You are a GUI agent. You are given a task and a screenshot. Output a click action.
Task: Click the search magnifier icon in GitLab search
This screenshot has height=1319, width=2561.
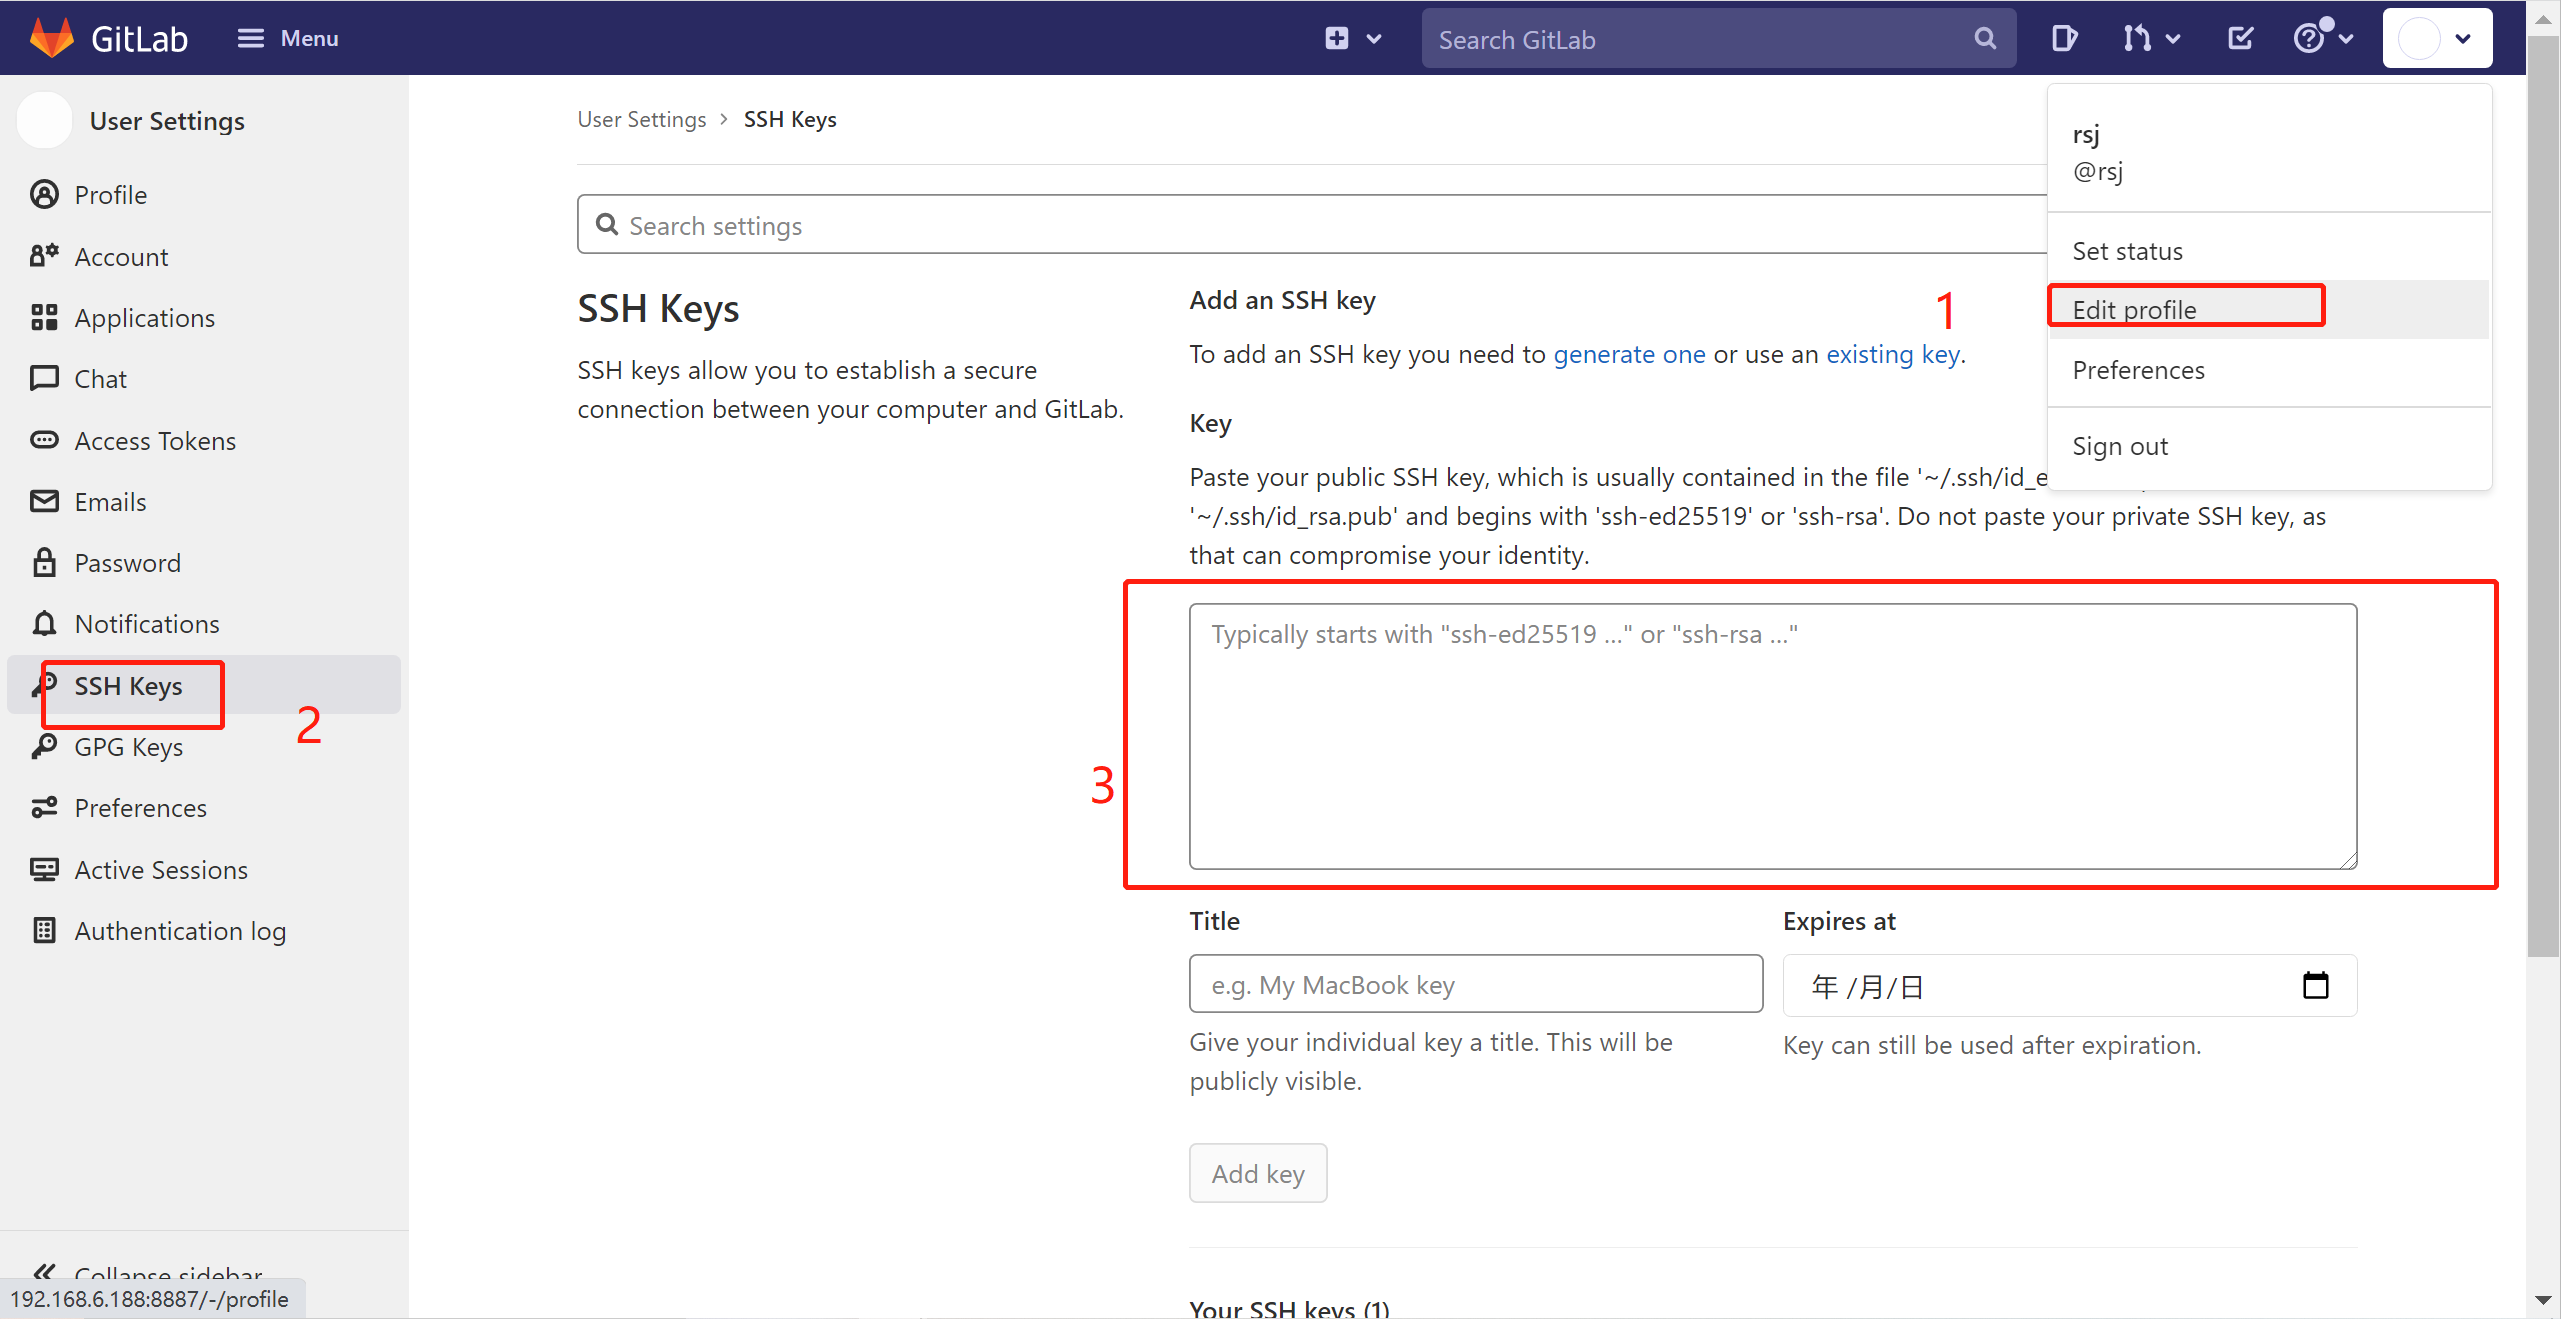tap(1985, 39)
